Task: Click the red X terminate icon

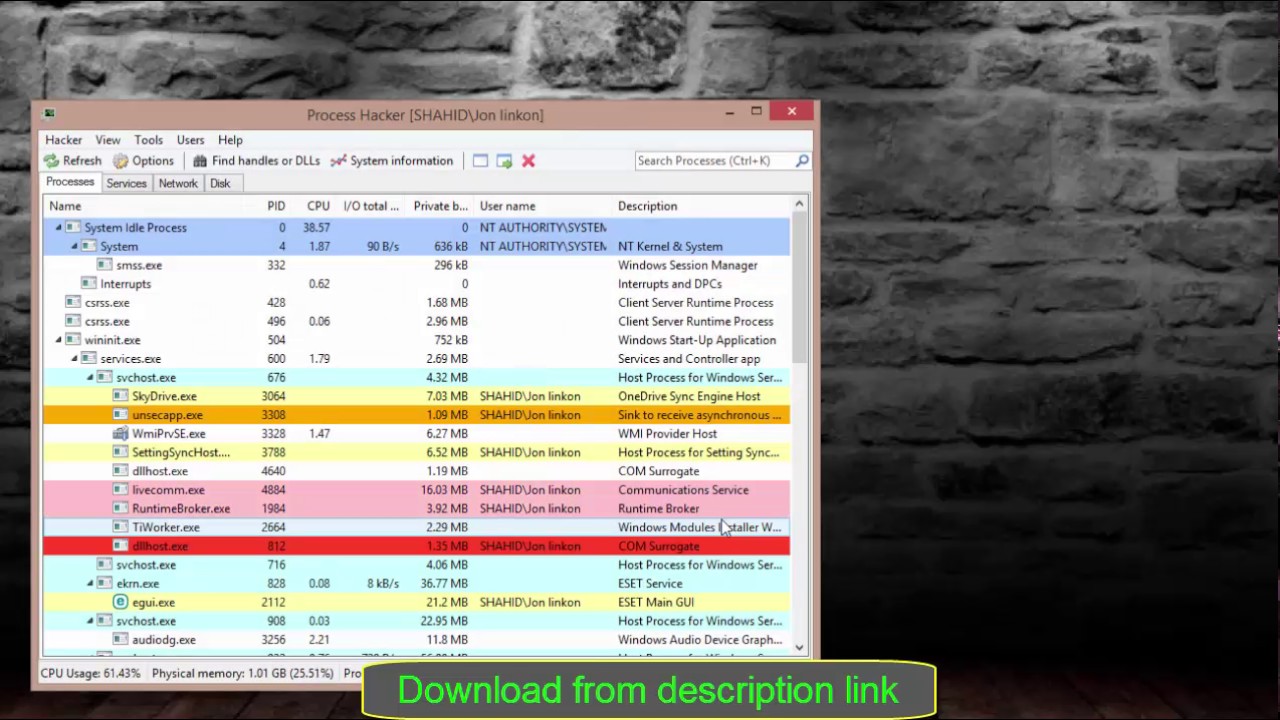Action: coord(528,161)
